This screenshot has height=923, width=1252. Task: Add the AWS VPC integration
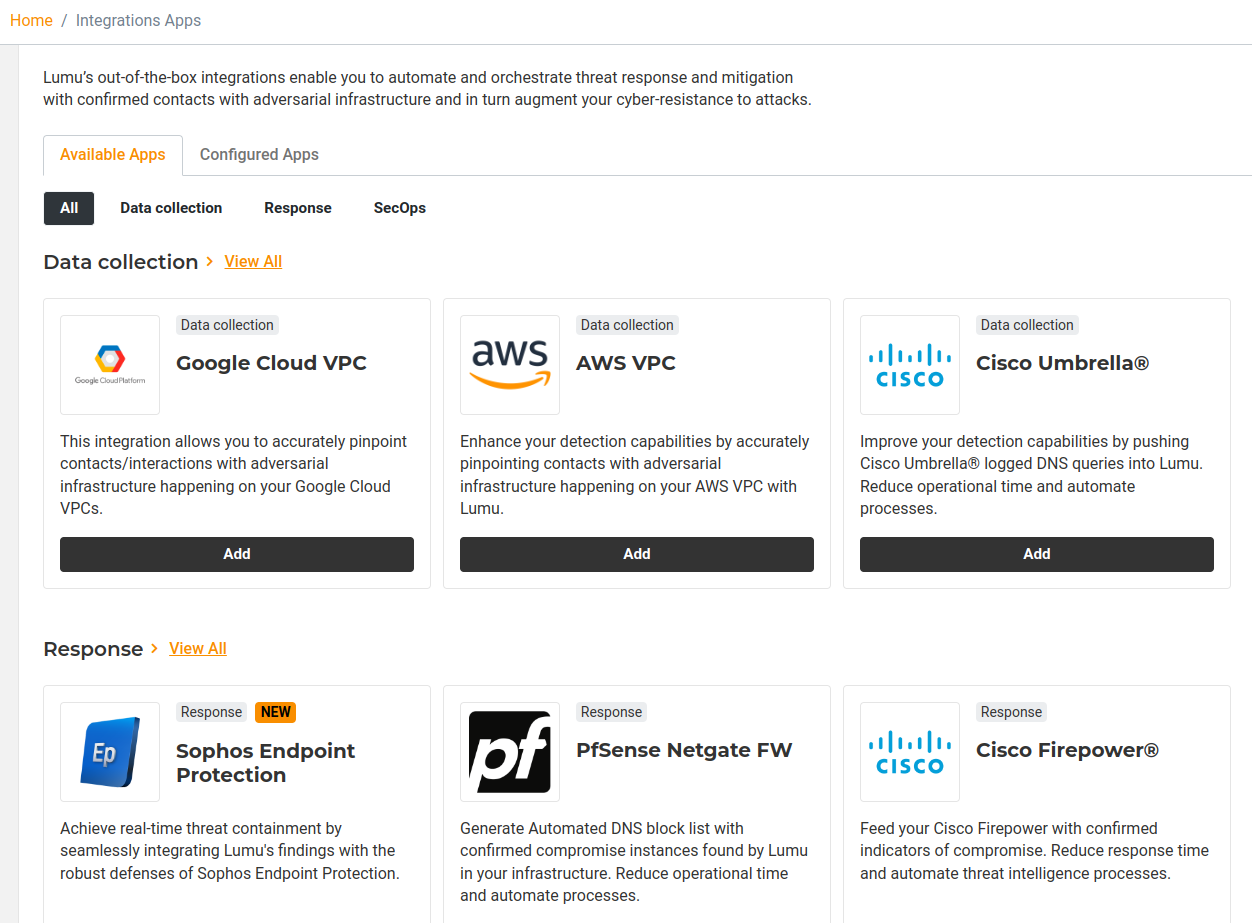tap(637, 554)
